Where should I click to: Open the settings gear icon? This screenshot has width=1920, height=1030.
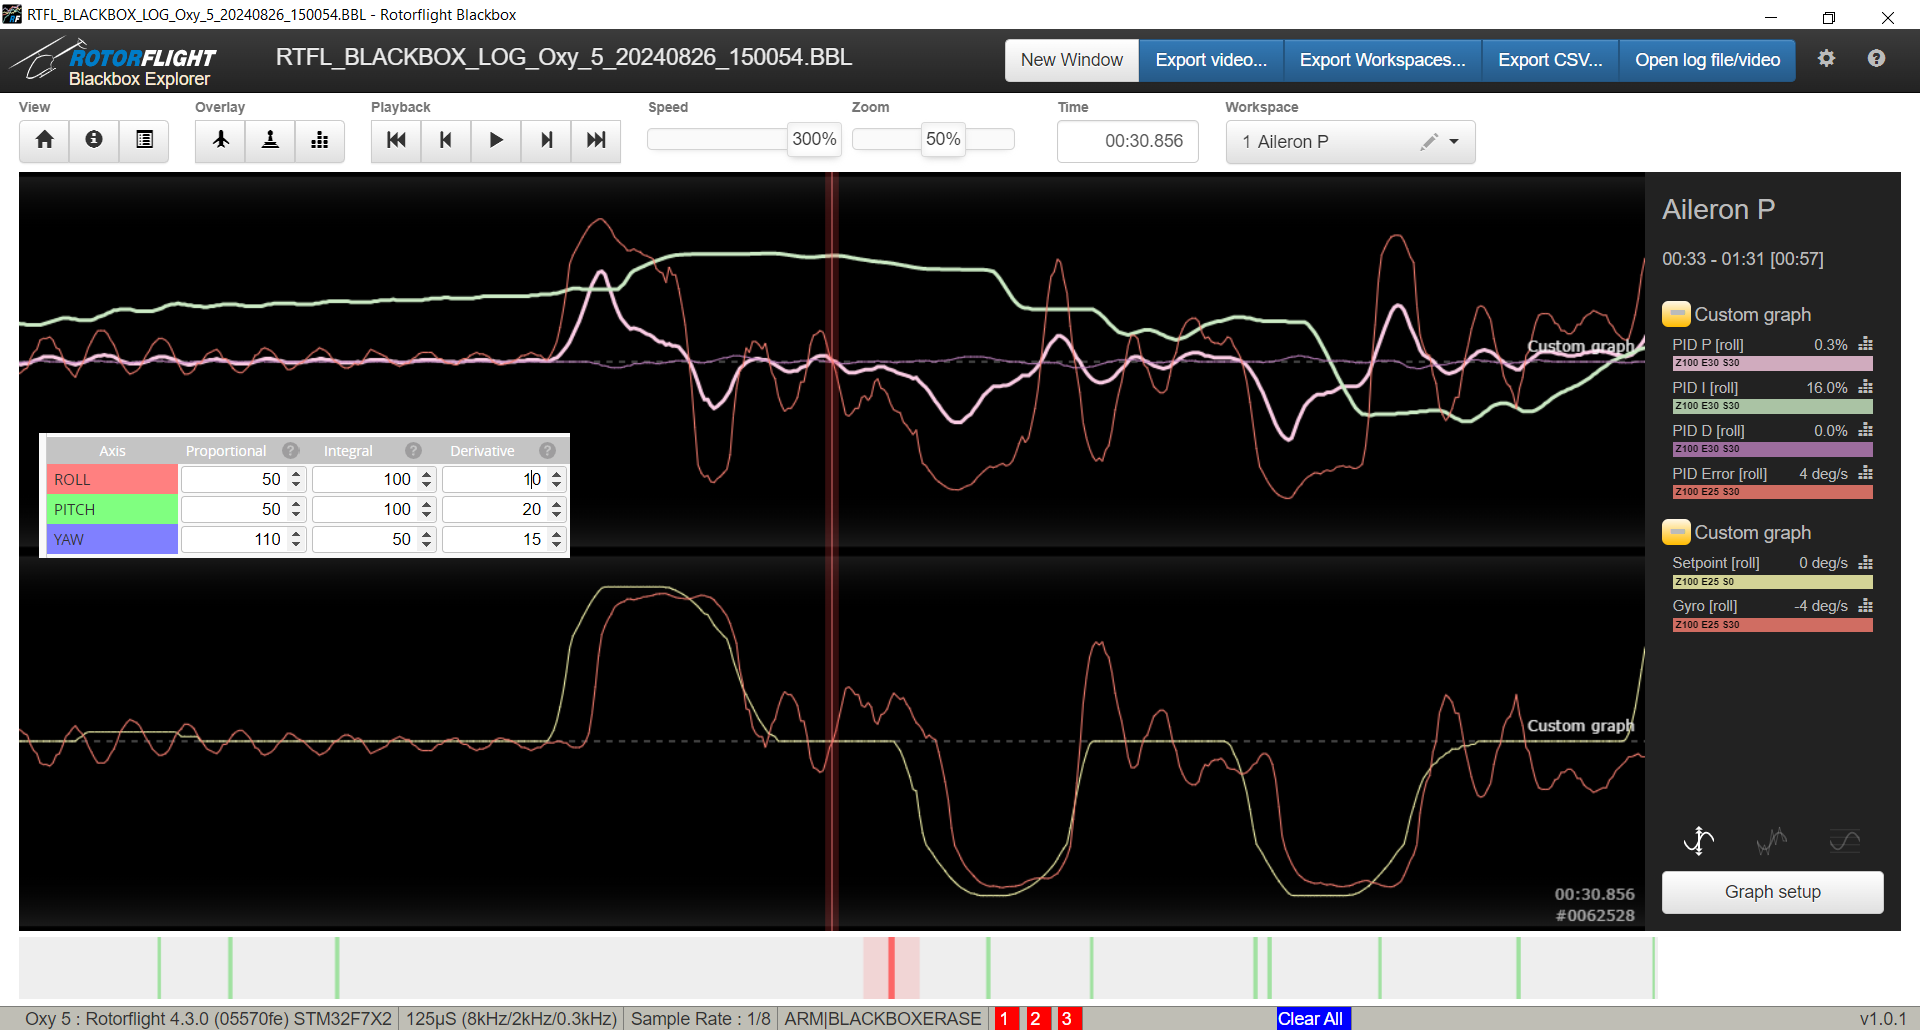pyautogui.click(x=1826, y=59)
